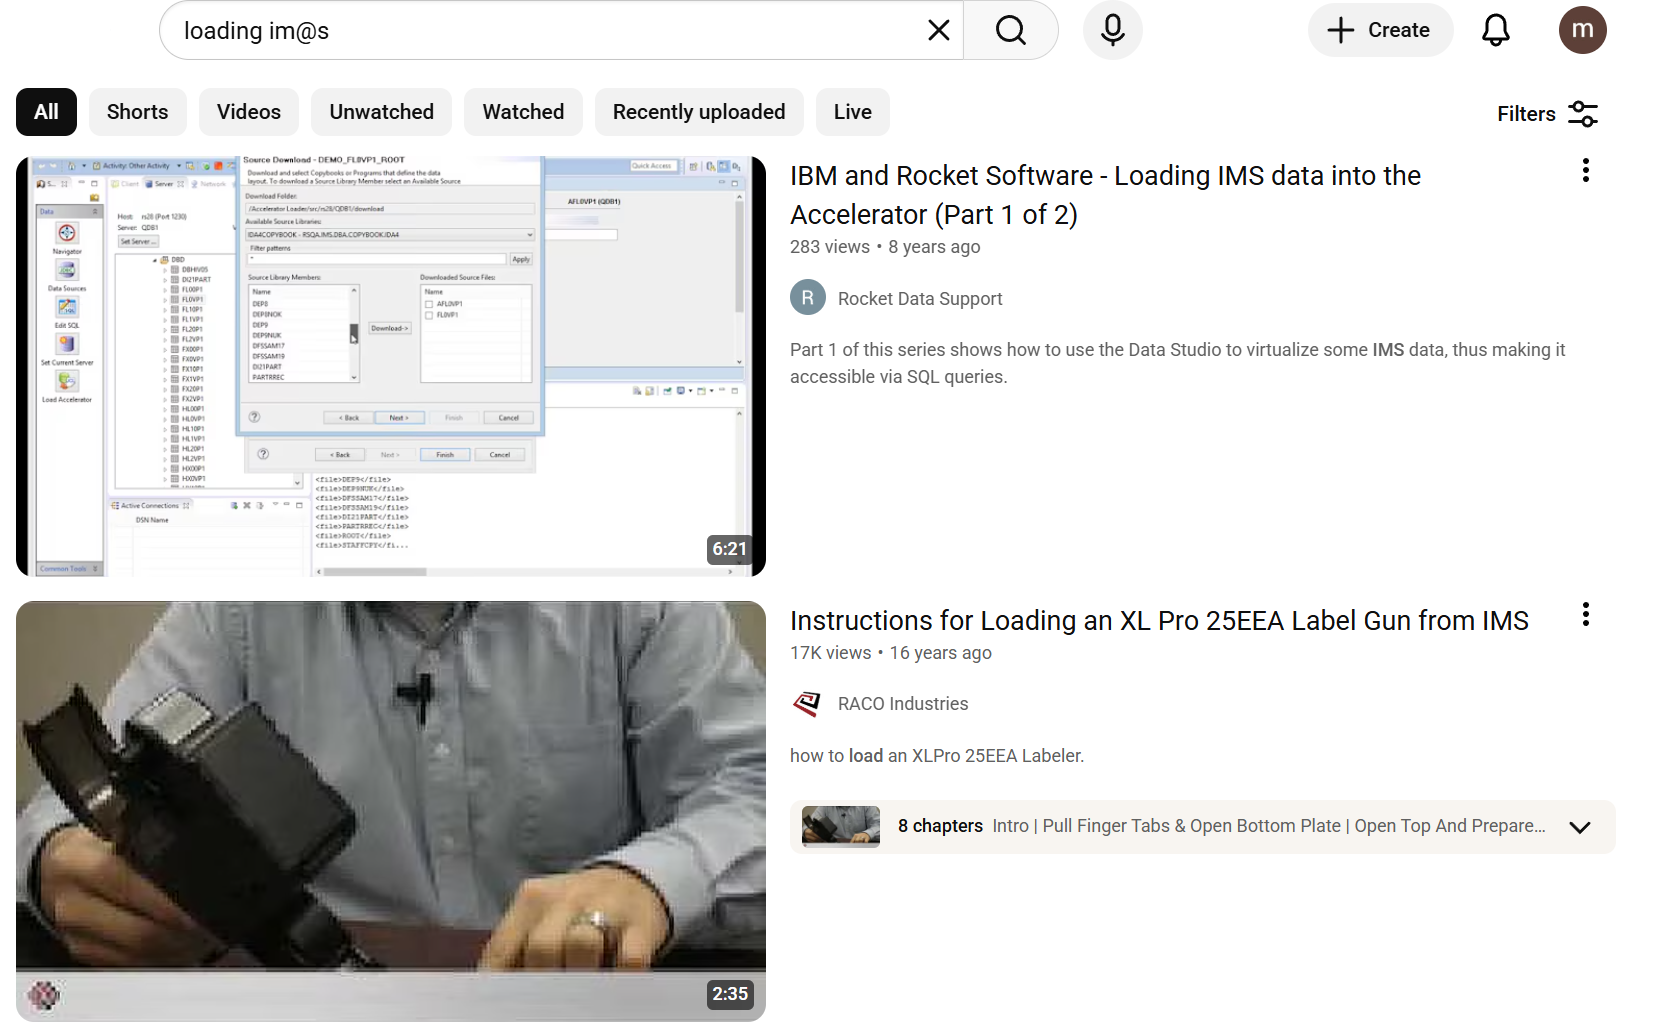This screenshot has height=1032, width=1653.
Task: Click the '8 years ago' upload date
Action: click(934, 247)
